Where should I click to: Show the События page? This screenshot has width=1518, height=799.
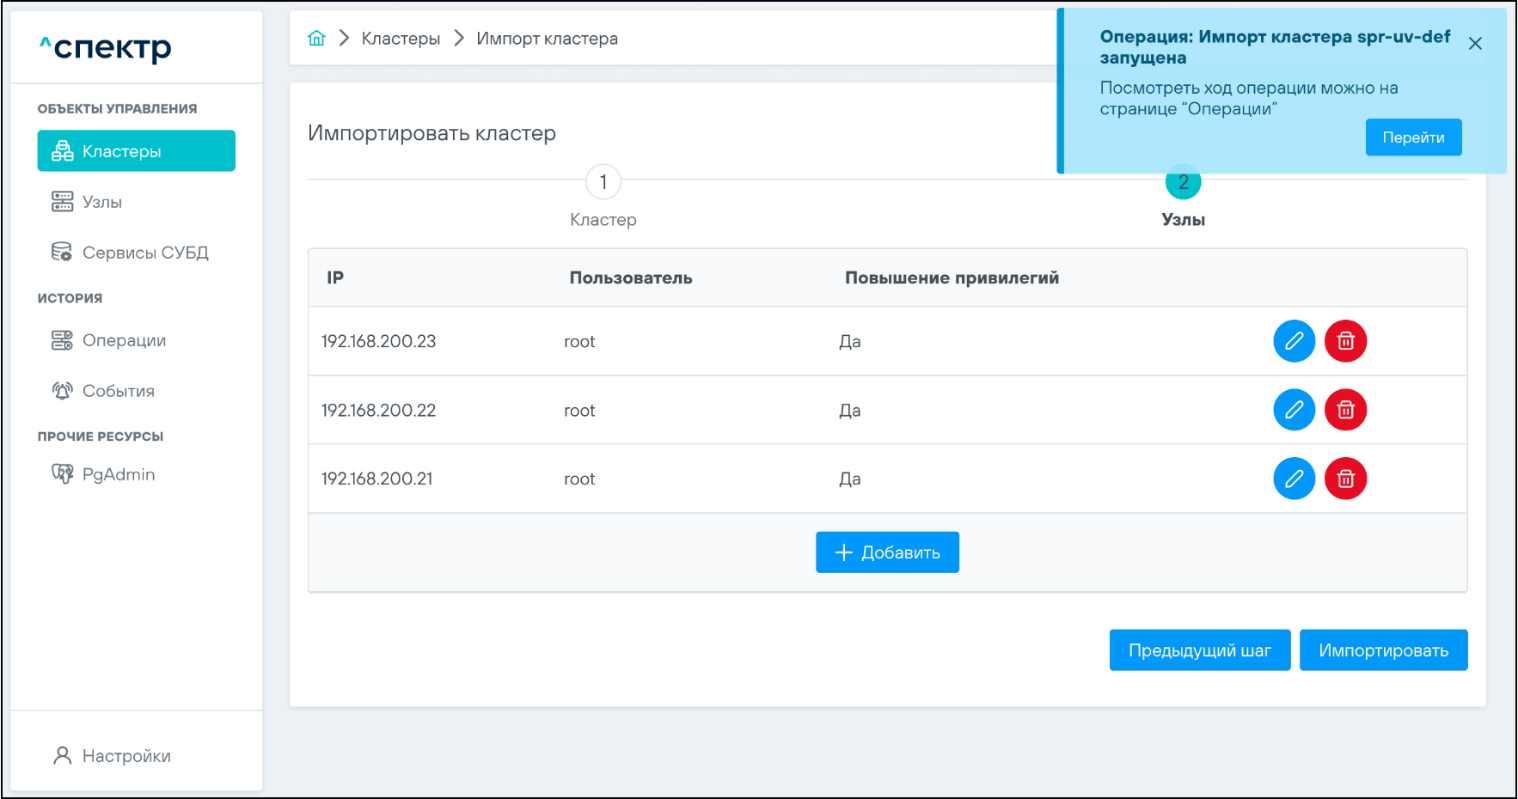click(x=117, y=391)
